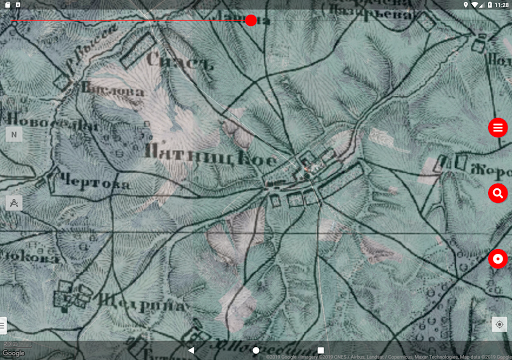Tap the 11:28 clock in status bar
Viewport: 512px width, 360px height.
502,5
